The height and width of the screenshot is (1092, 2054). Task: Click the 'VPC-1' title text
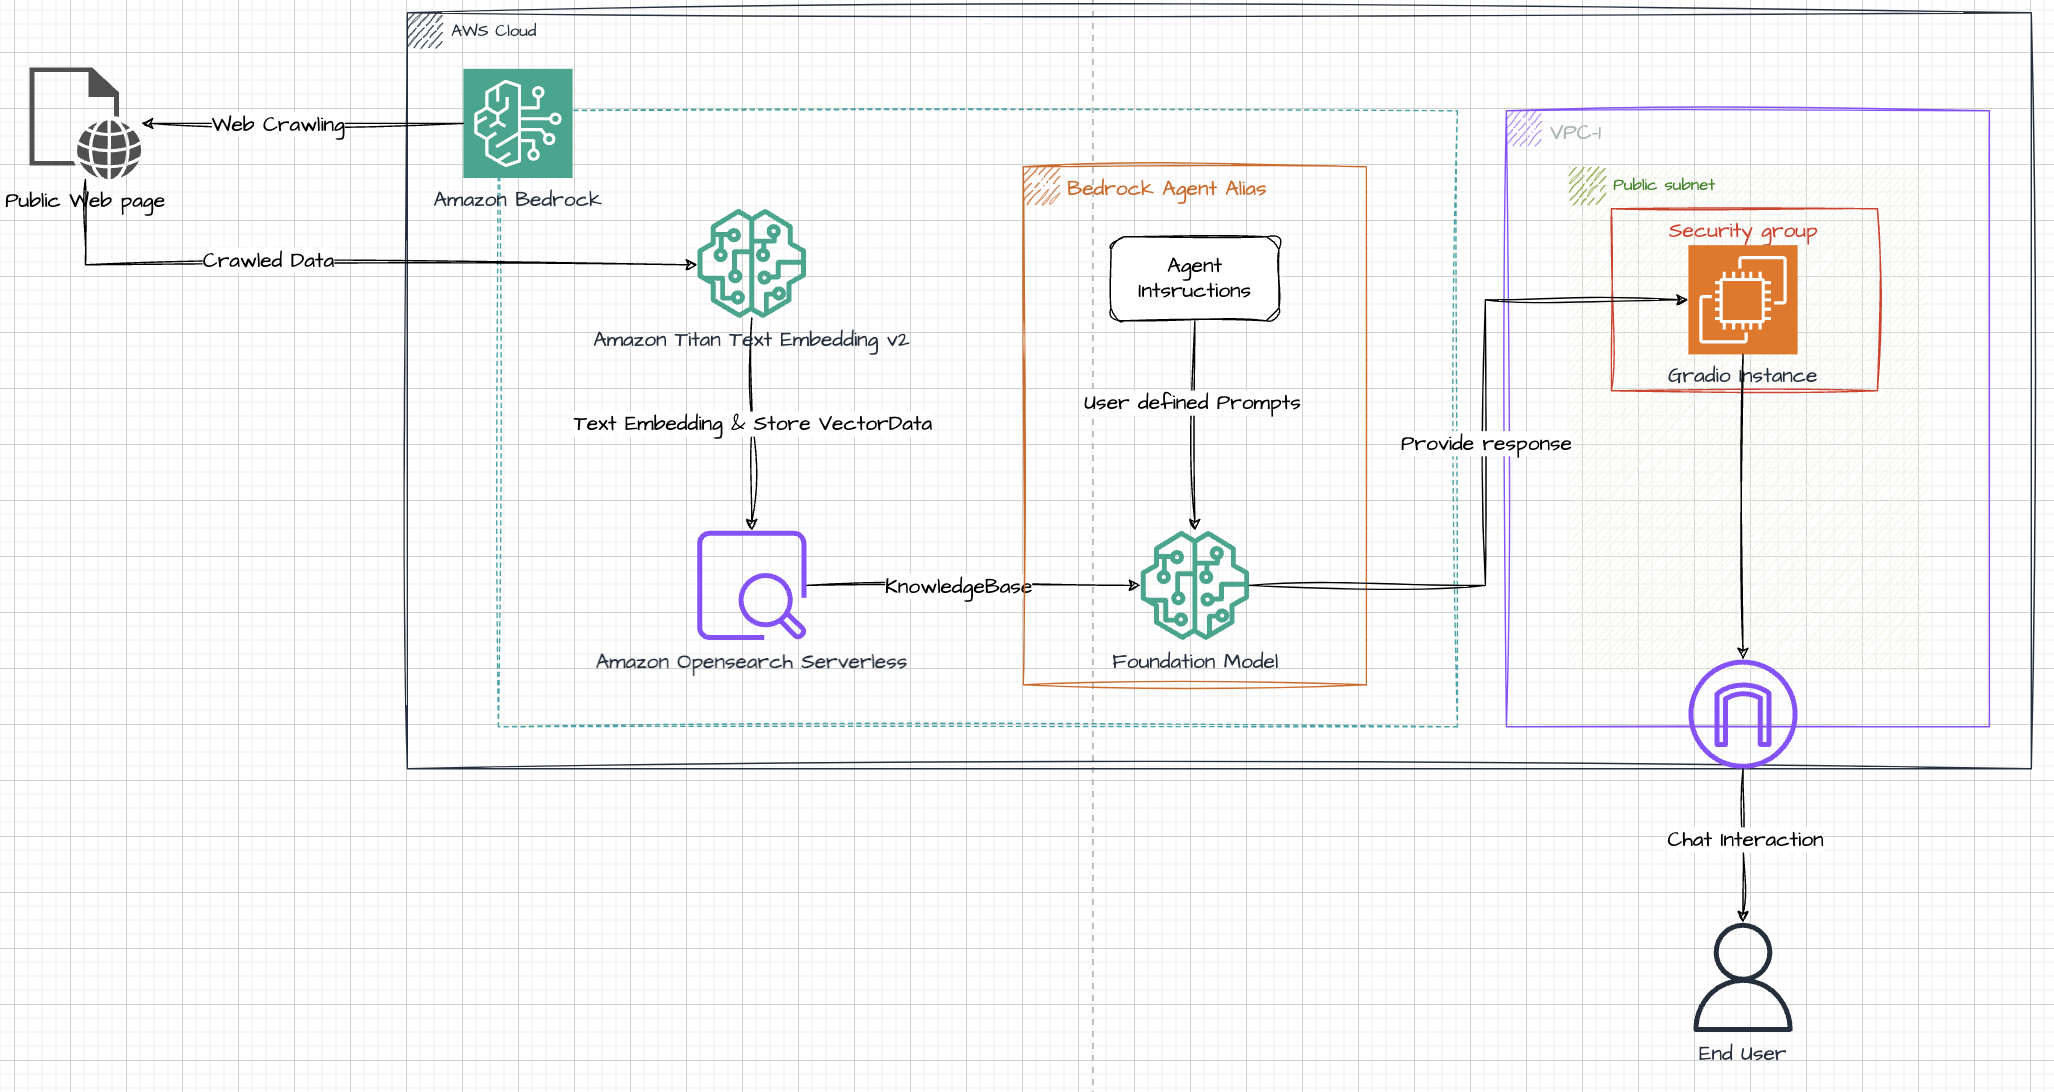pos(1575,132)
